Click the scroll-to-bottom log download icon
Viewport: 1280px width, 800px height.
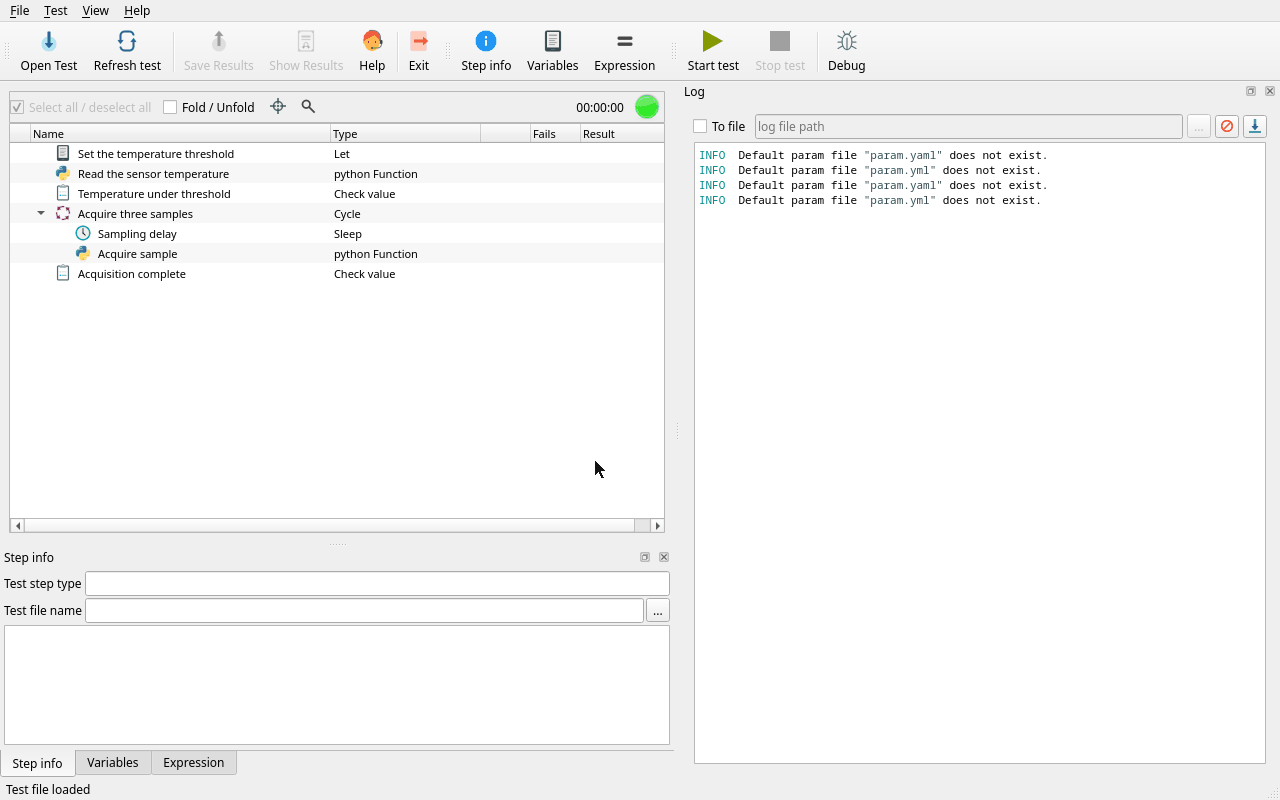tap(1255, 126)
